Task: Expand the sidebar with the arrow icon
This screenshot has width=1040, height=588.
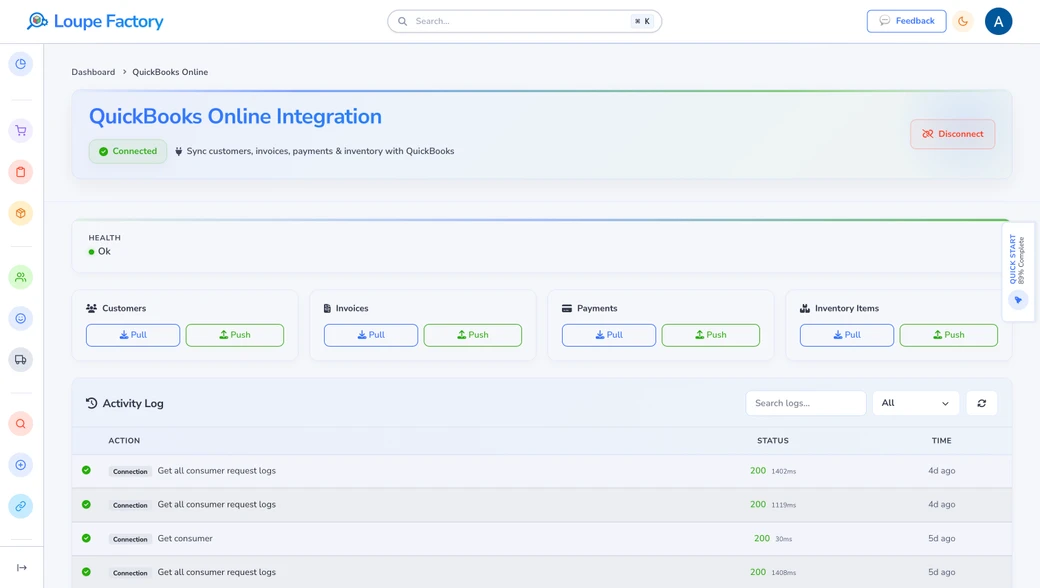Action: pos(21,567)
